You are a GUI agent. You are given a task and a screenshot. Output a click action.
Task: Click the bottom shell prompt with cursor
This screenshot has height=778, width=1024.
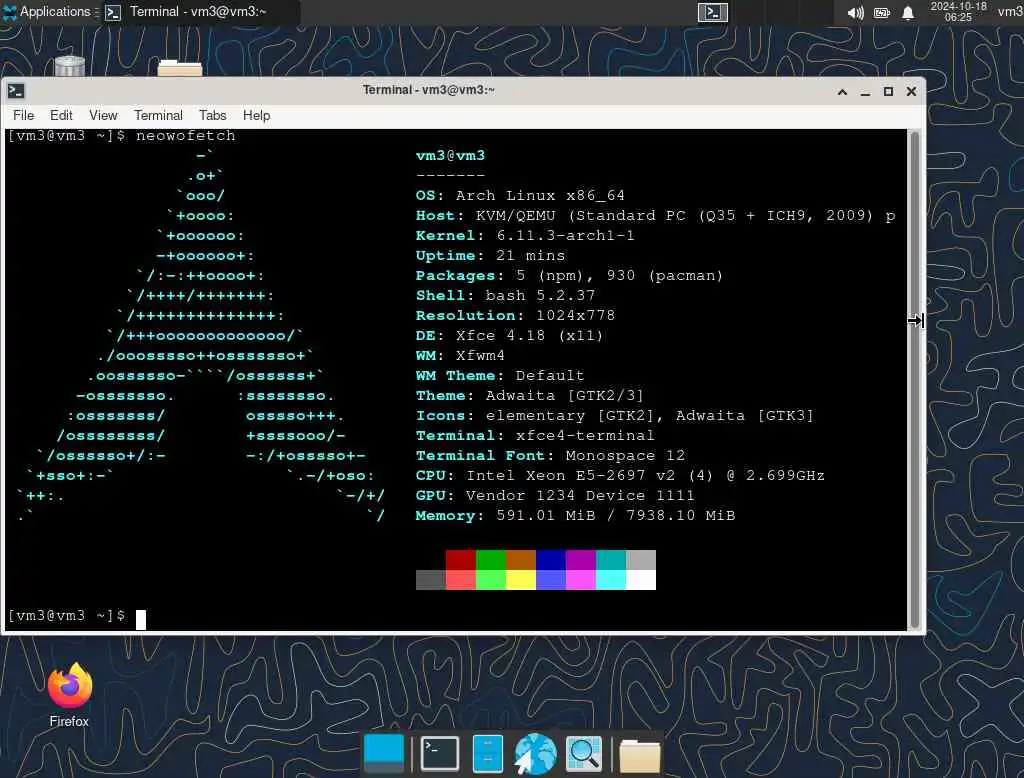76,616
